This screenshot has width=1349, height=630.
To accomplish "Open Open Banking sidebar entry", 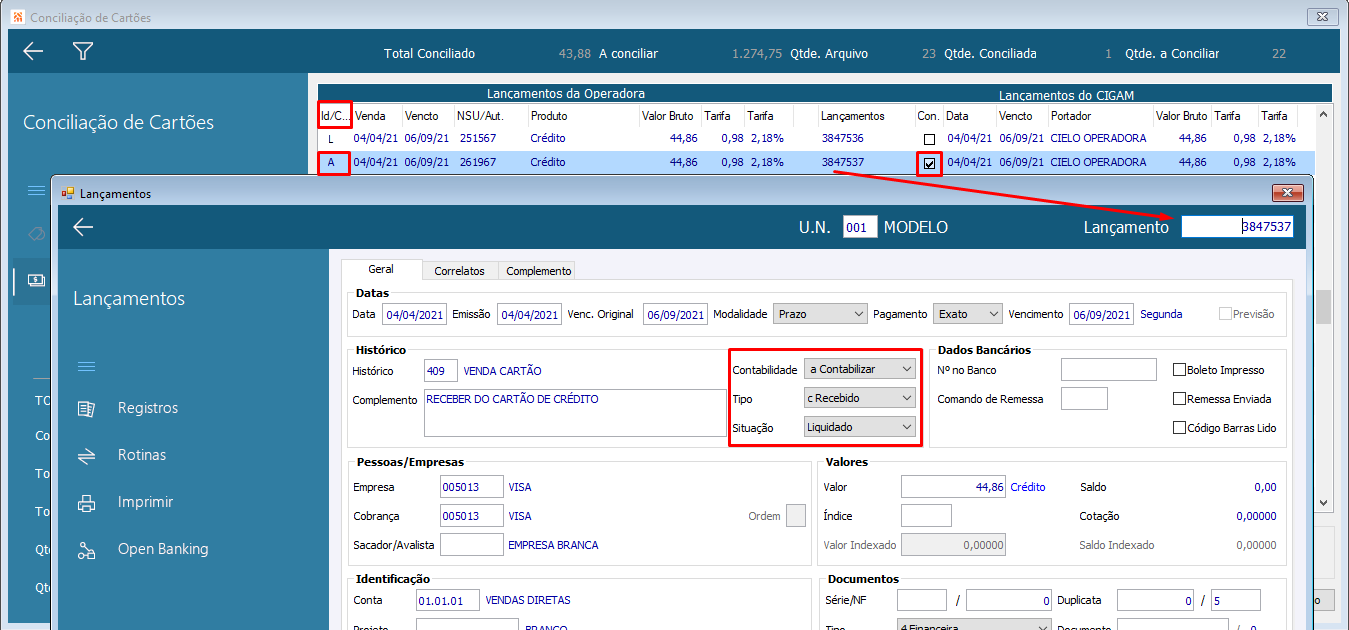I will coord(163,549).
